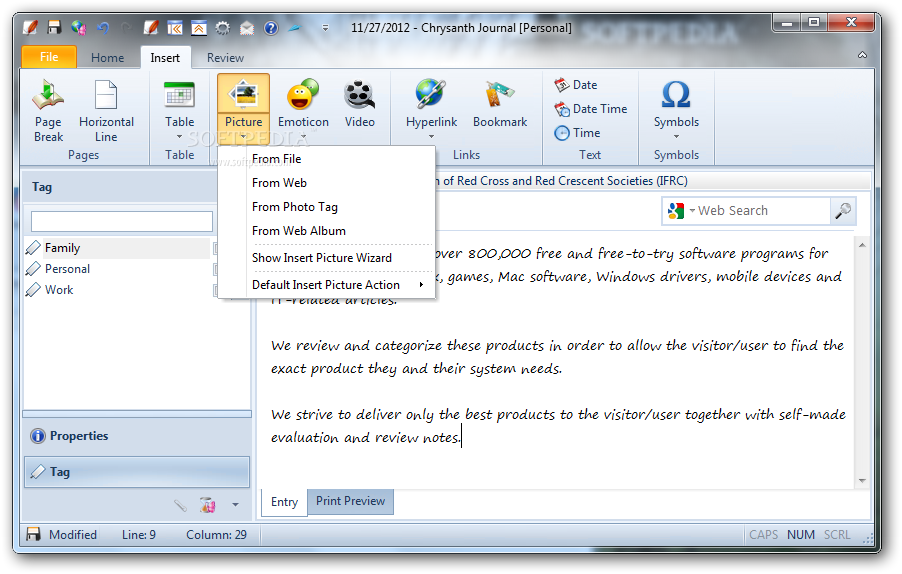The width and height of the screenshot is (902, 574).
Task: Expand the Symbols dropdown arrow
Action: pyautogui.click(x=676, y=137)
